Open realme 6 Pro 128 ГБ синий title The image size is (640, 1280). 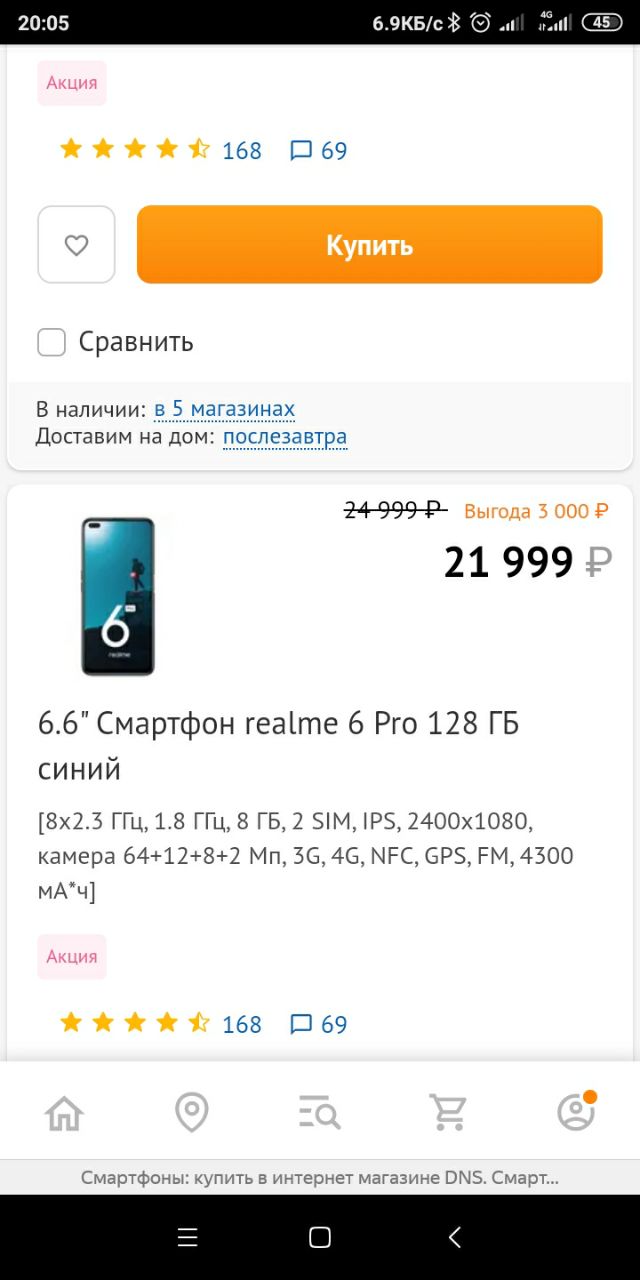(x=279, y=746)
